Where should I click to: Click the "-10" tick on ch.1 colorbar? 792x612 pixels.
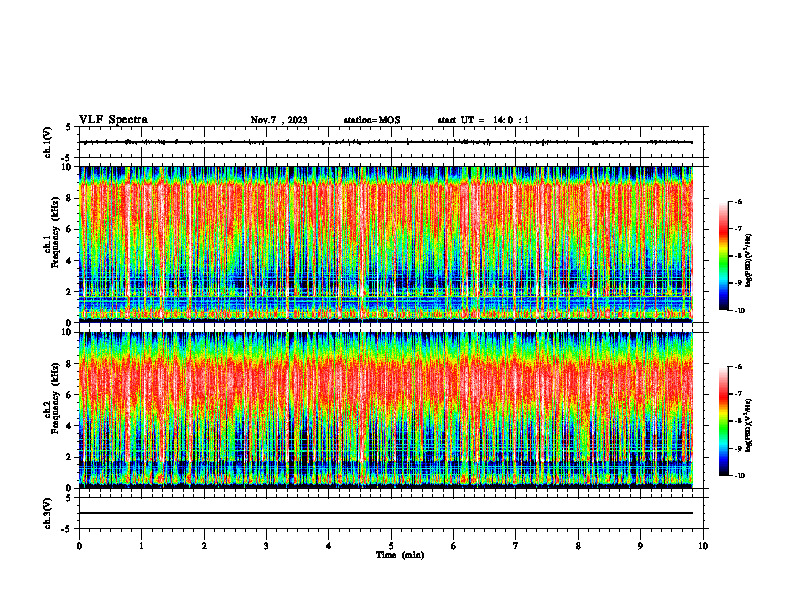pos(739,311)
